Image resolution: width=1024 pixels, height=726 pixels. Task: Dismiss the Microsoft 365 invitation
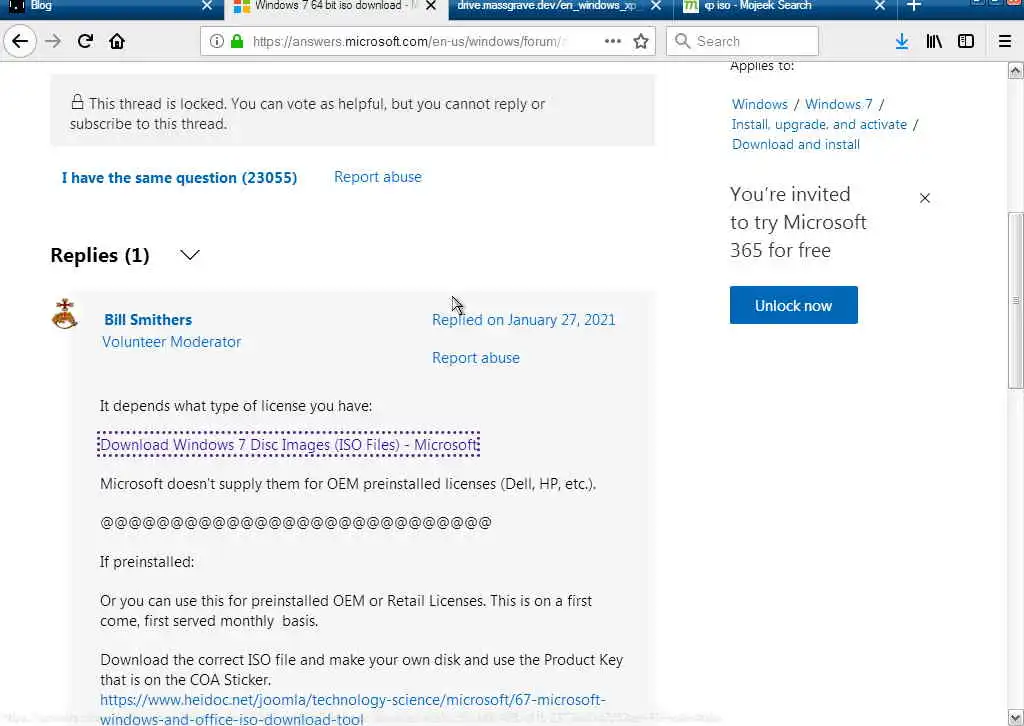point(925,198)
